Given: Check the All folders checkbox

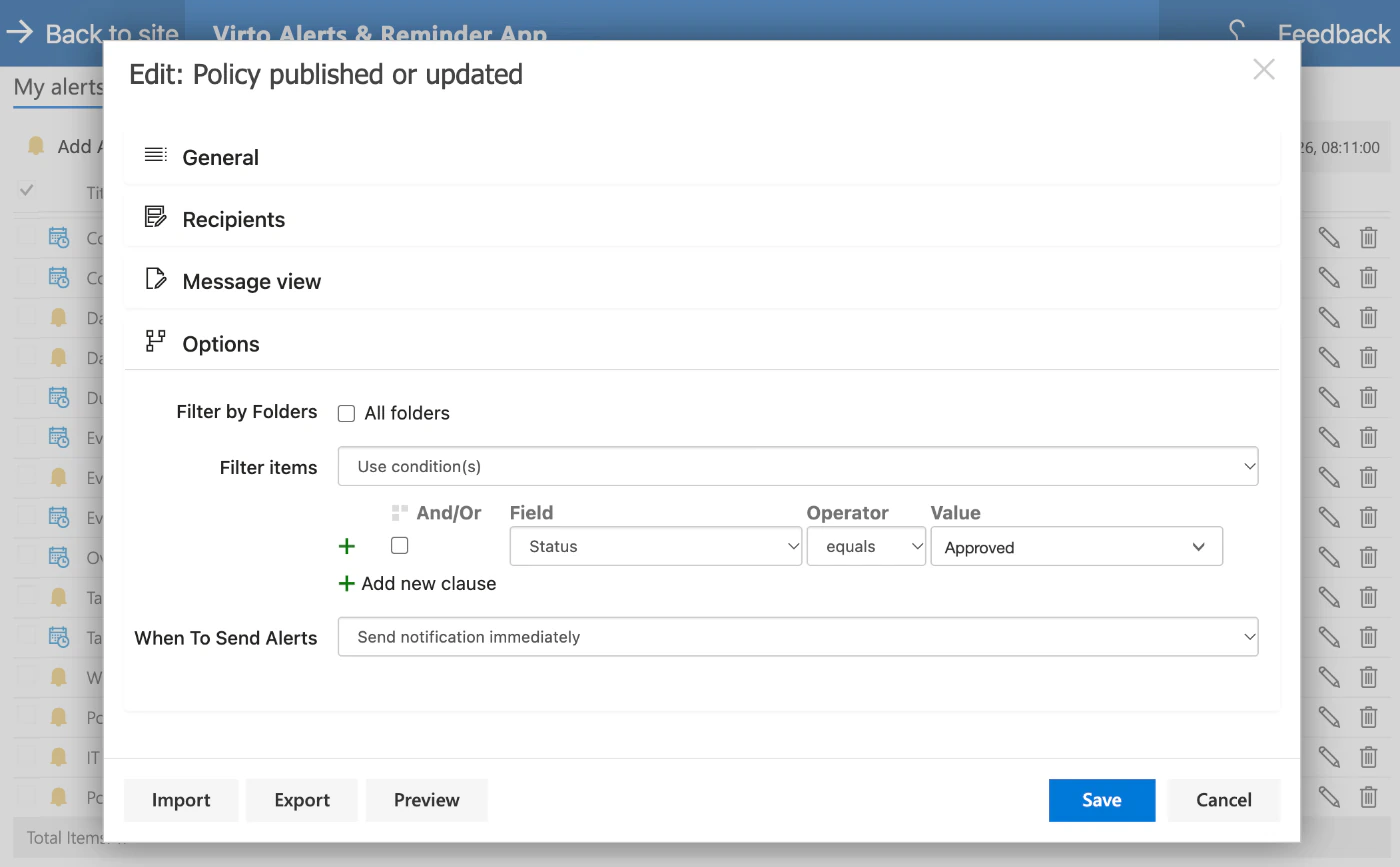Looking at the screenshot, I should [347, 414].
